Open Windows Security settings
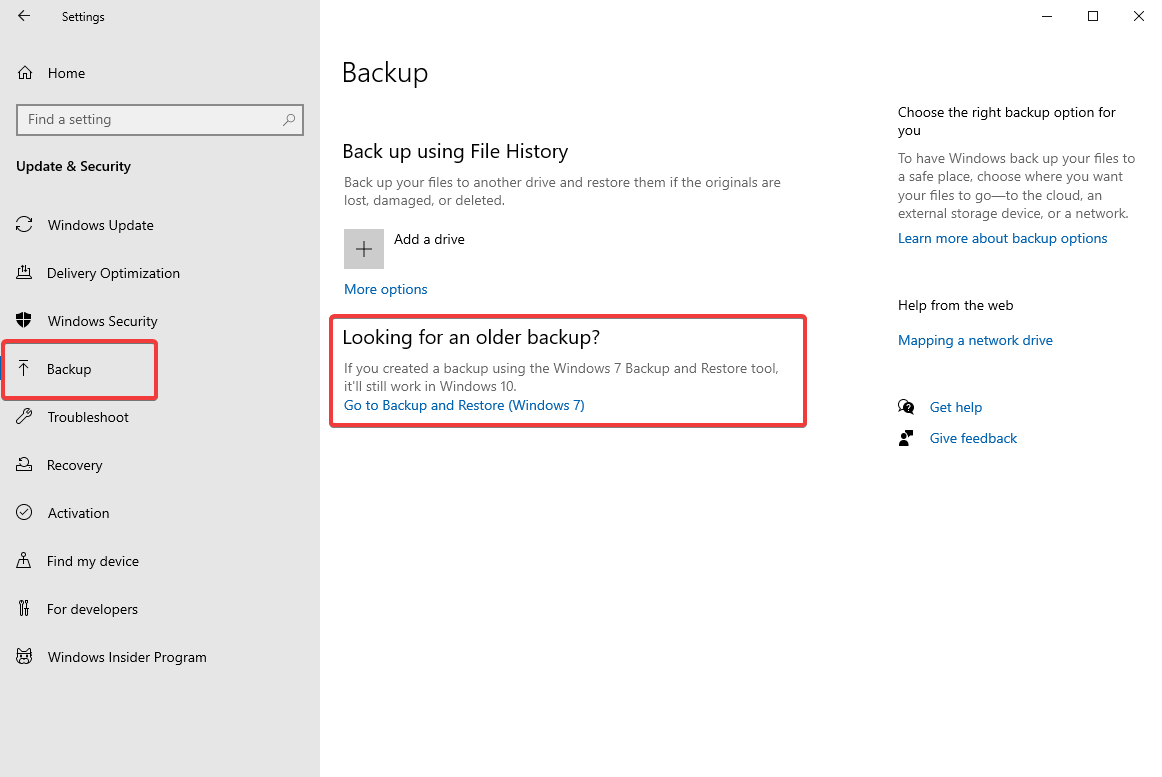Screen dimensions: 1162x777 tap(24, 321)
